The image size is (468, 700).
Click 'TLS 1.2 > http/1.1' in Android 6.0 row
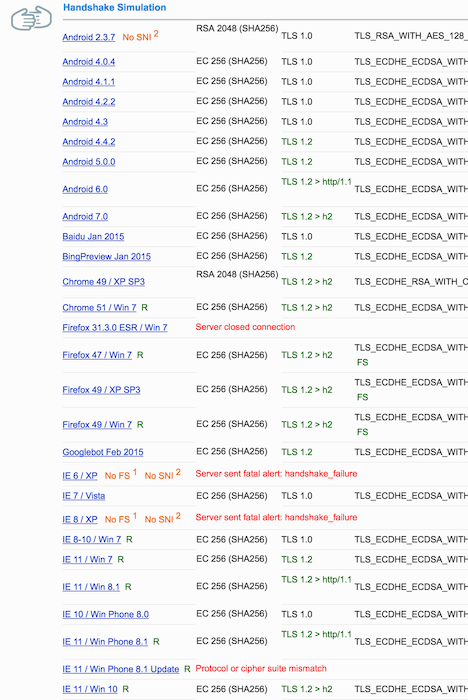316,182
